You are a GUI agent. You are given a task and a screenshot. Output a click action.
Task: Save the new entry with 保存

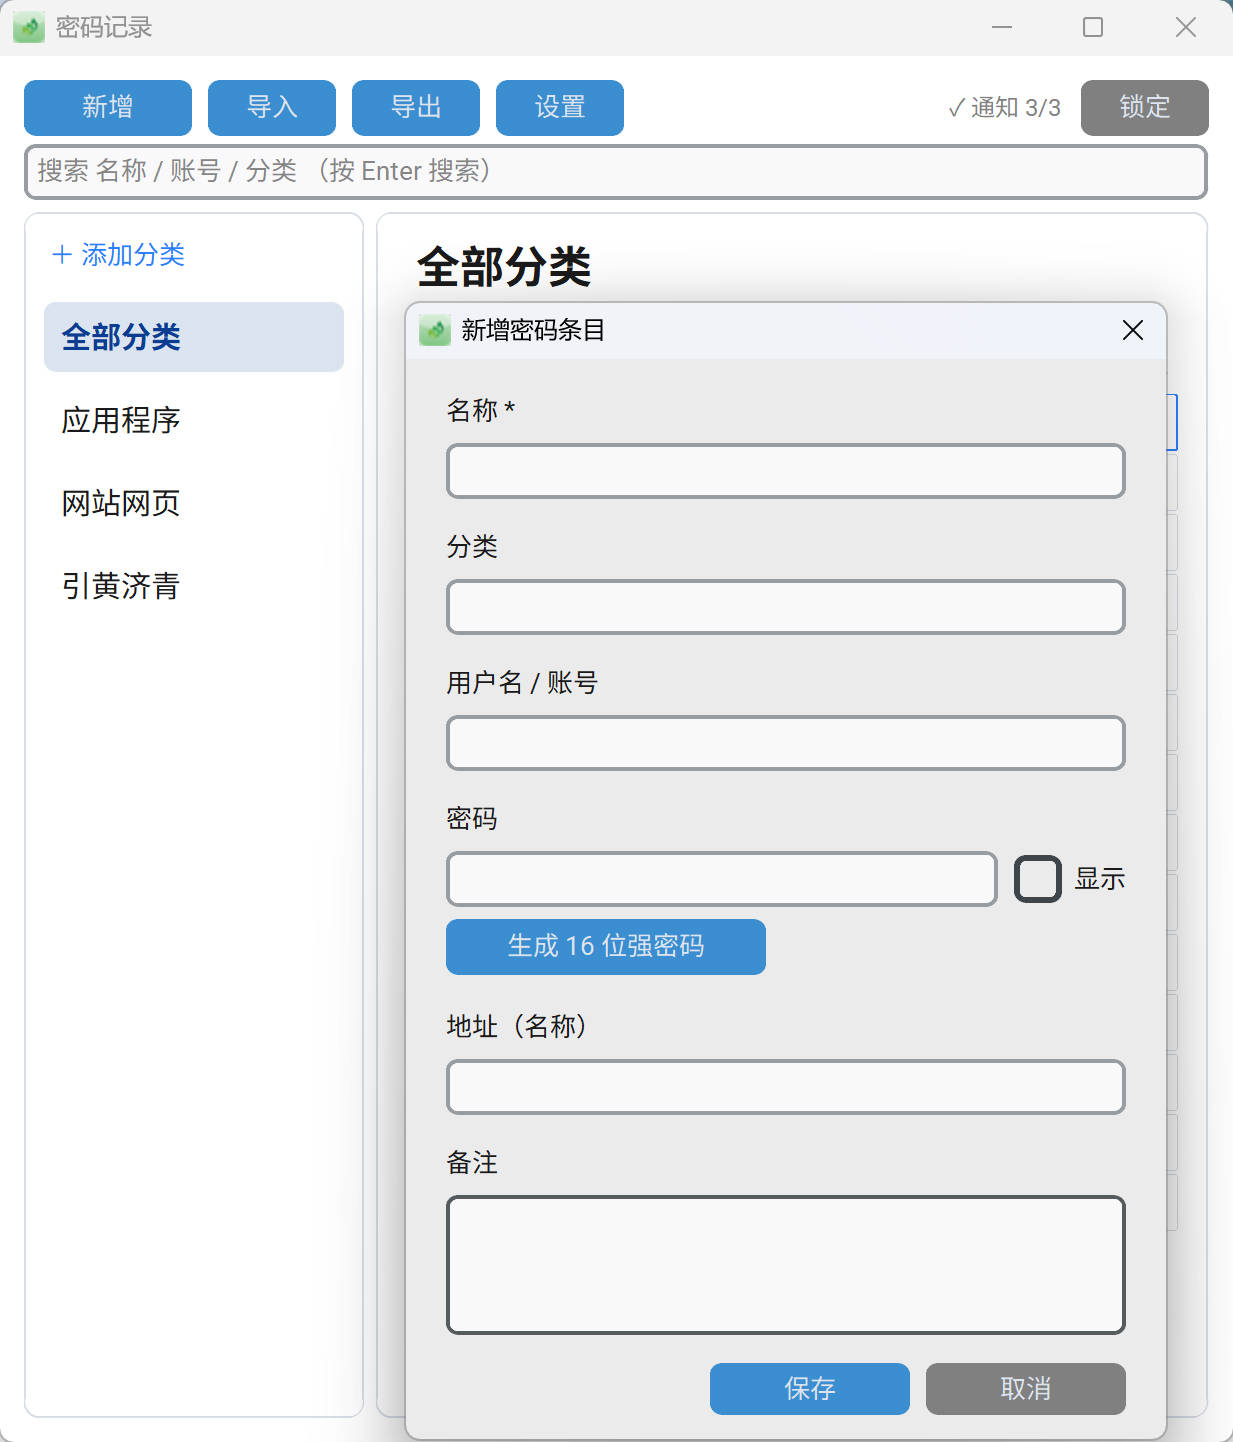[x=810, y=1389]
